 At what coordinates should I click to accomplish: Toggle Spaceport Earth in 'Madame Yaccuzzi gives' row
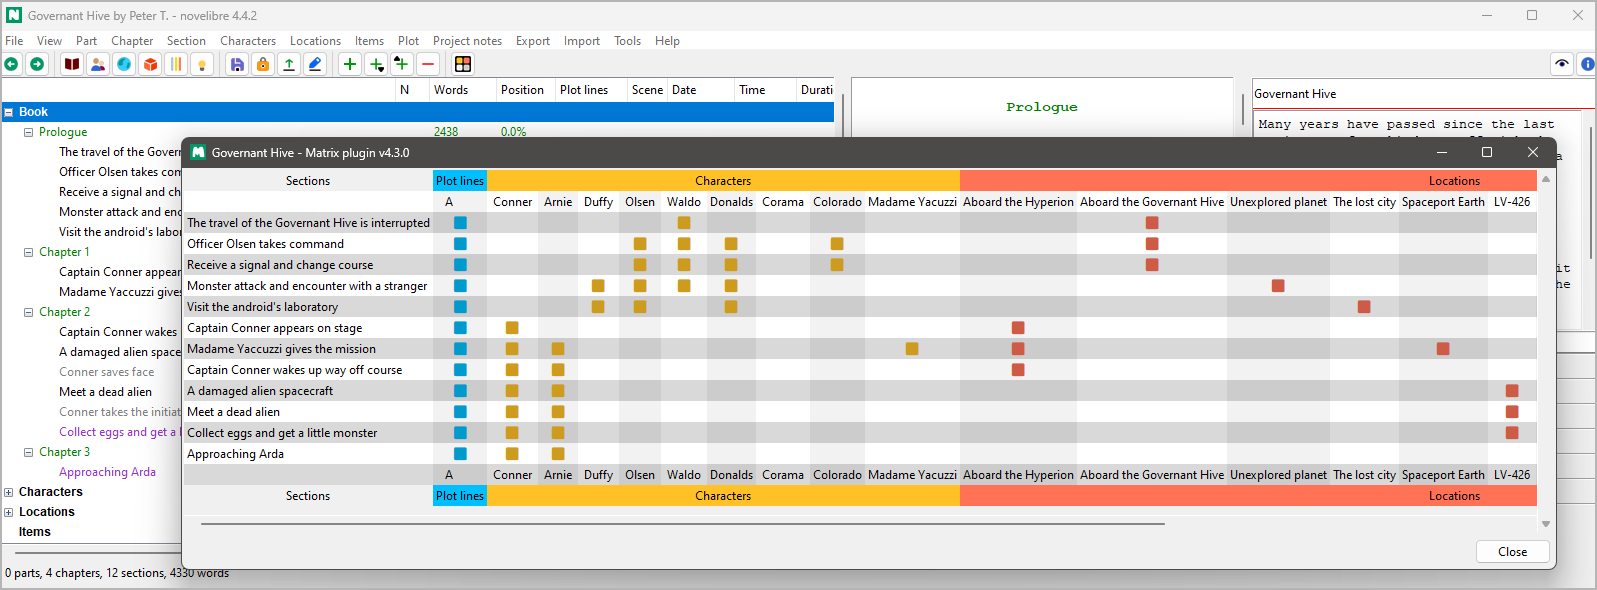[1443, 349]
